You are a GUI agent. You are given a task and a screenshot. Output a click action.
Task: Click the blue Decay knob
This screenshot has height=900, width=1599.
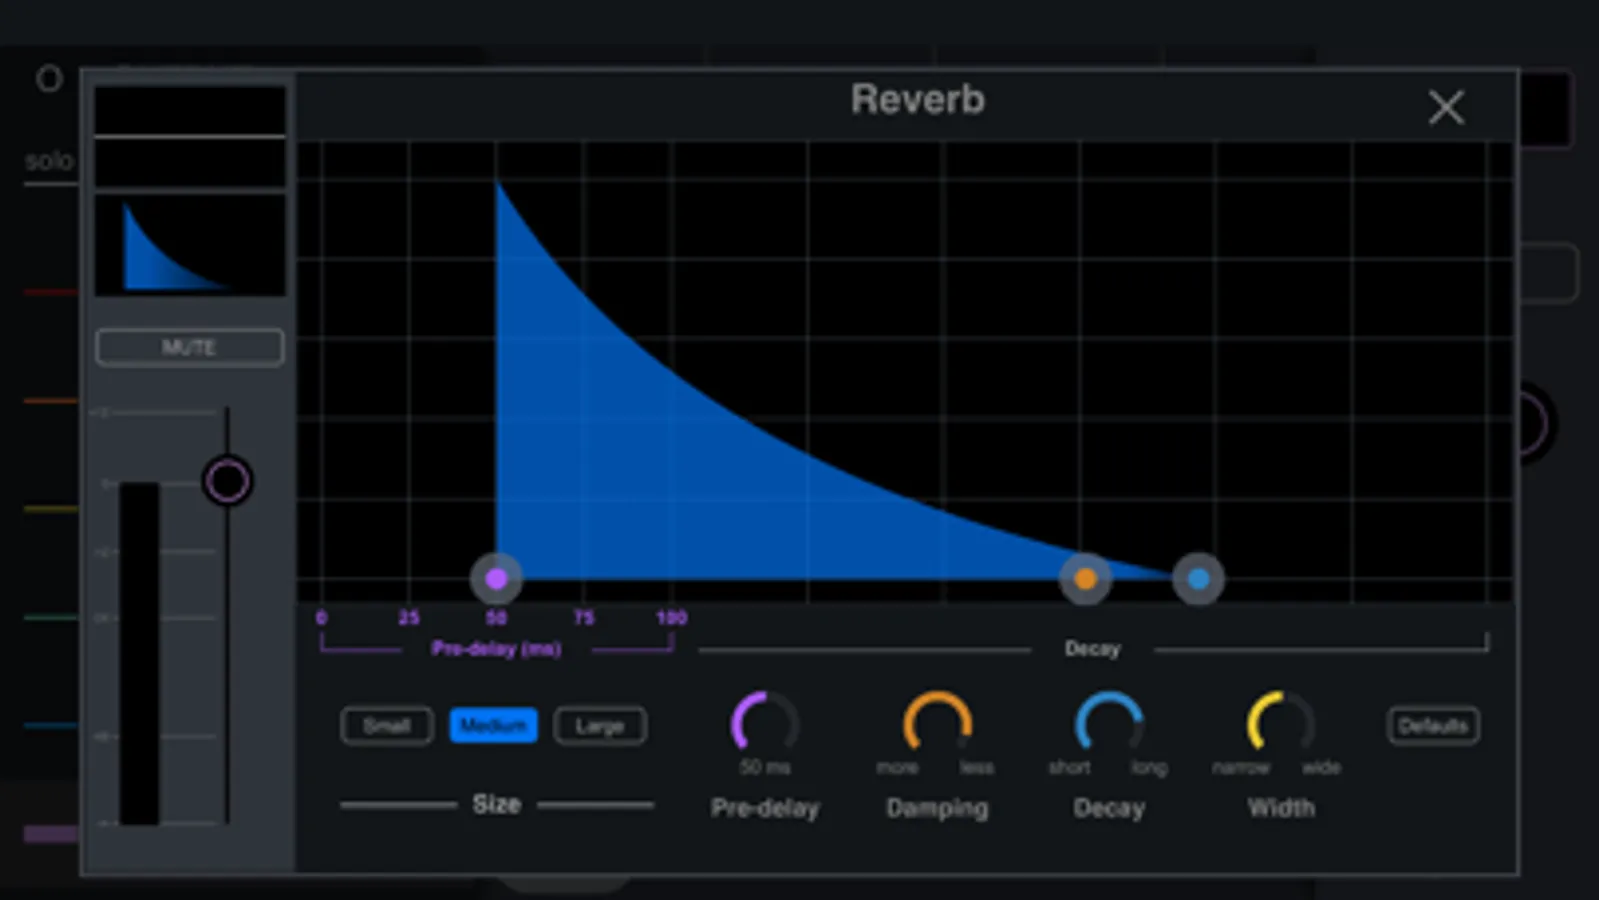pyautogui.click(x=1109, y=722)
